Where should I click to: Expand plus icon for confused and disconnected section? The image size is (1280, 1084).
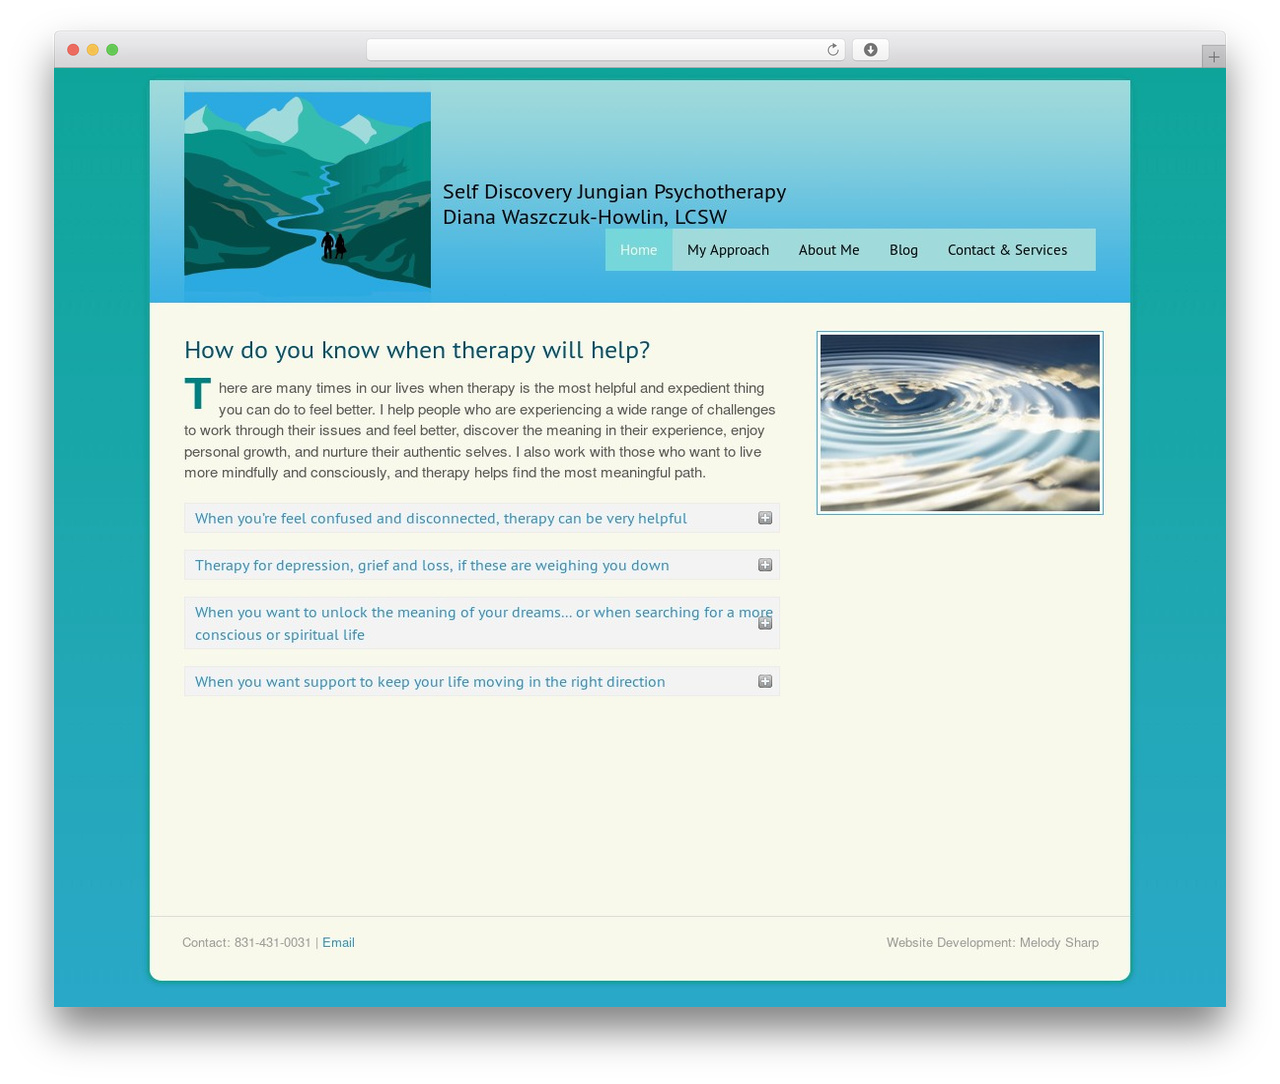[x=765, y=518]
